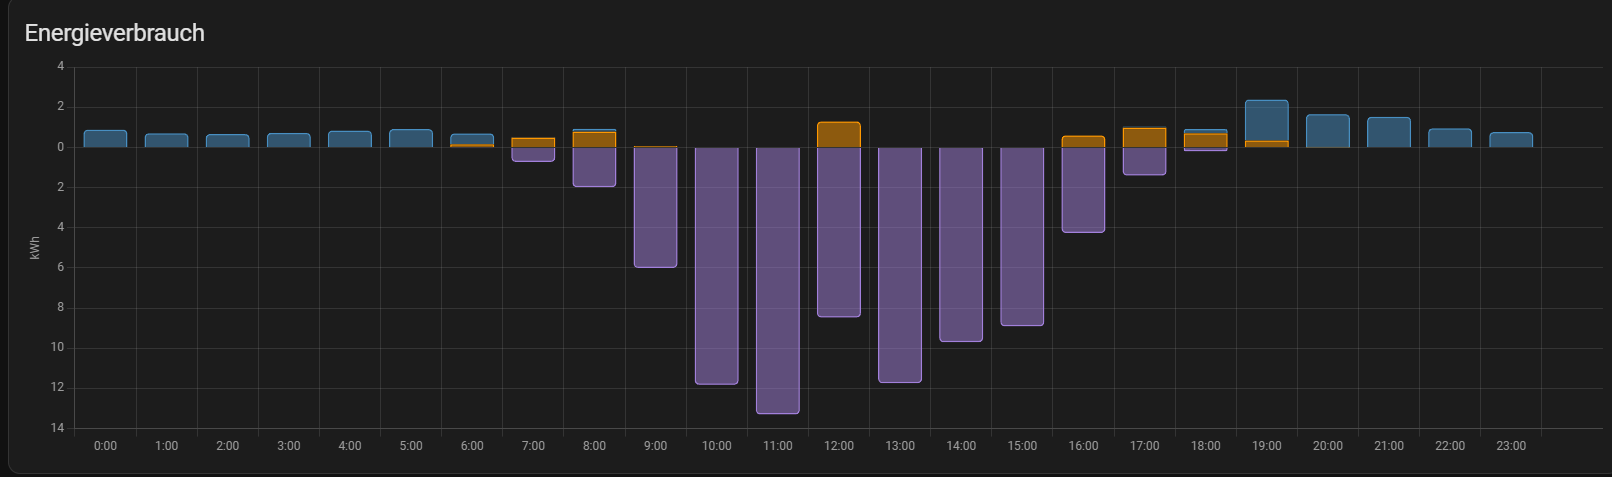This screenshot has height=477, width=1612.
Task: Select the 12 value on the y-axis
Action: point(57,388)
